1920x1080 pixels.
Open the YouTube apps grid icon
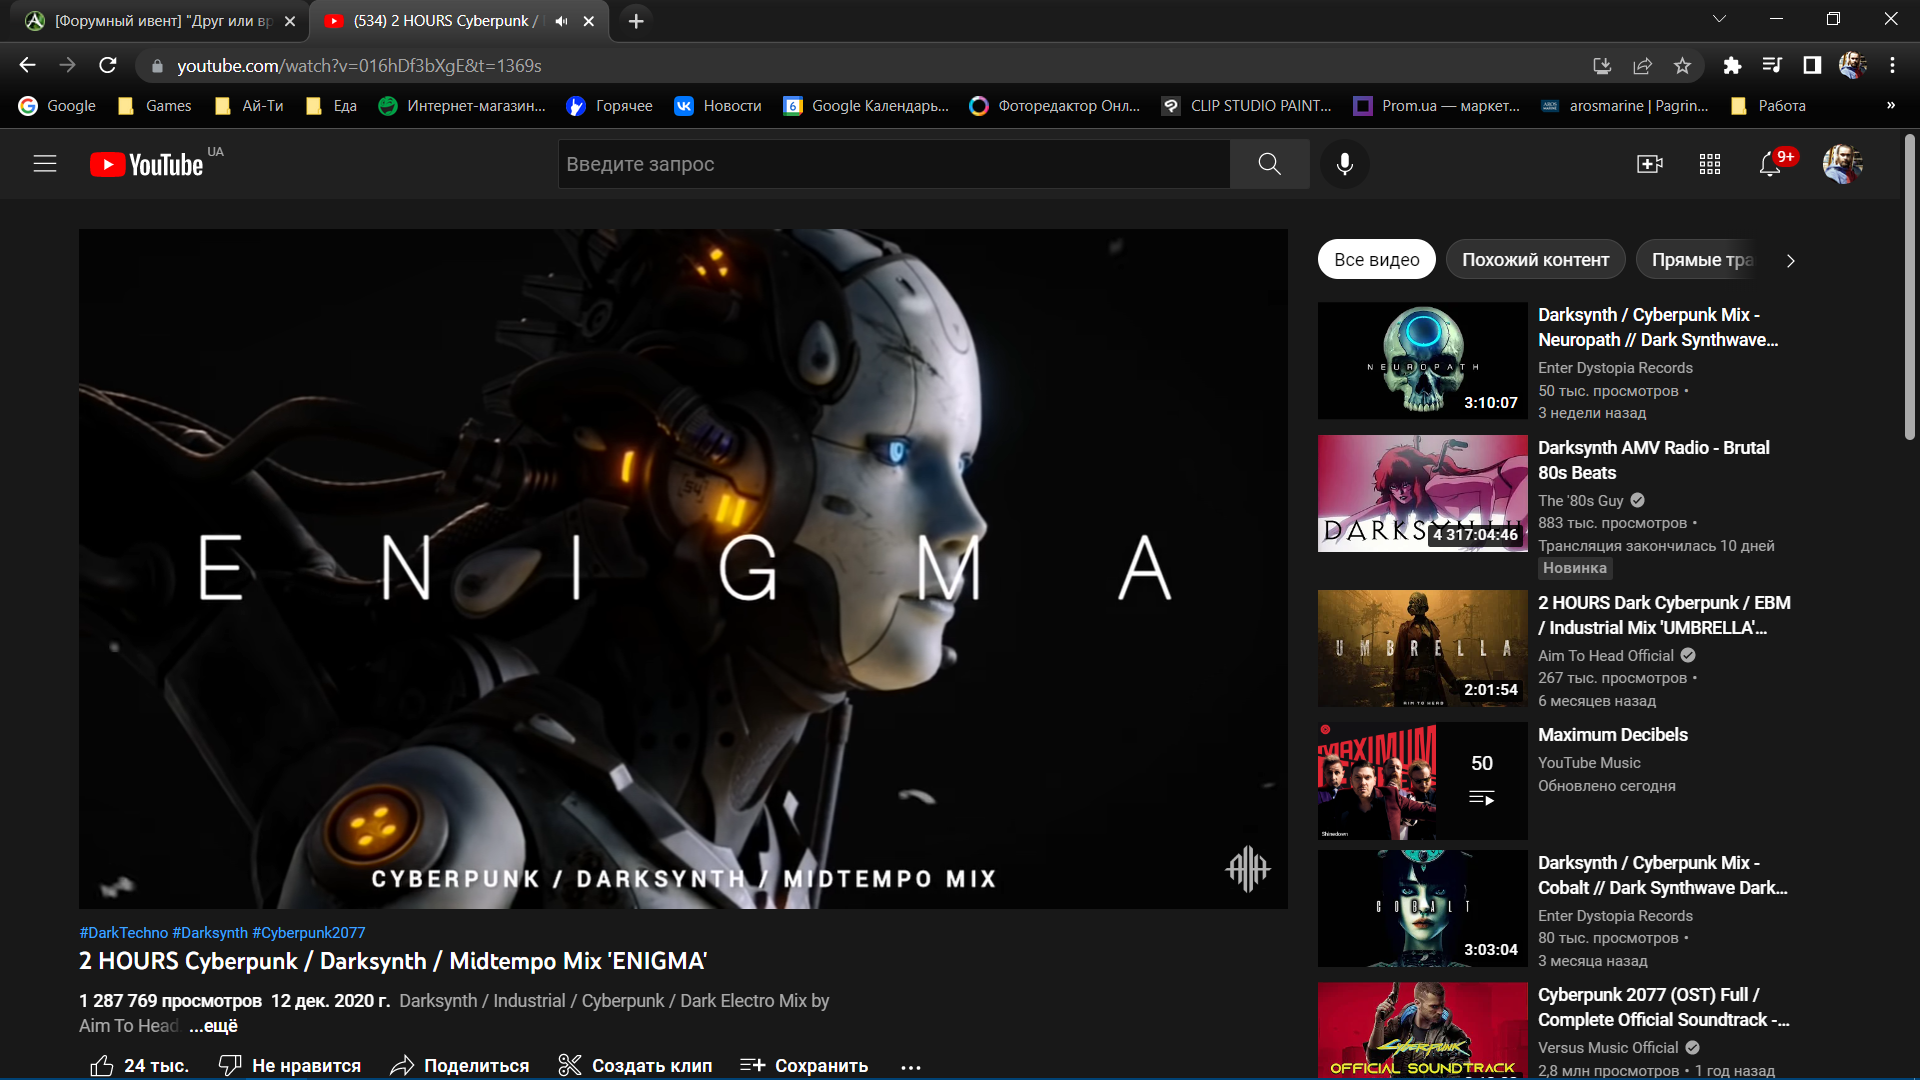pos(1710,164)
